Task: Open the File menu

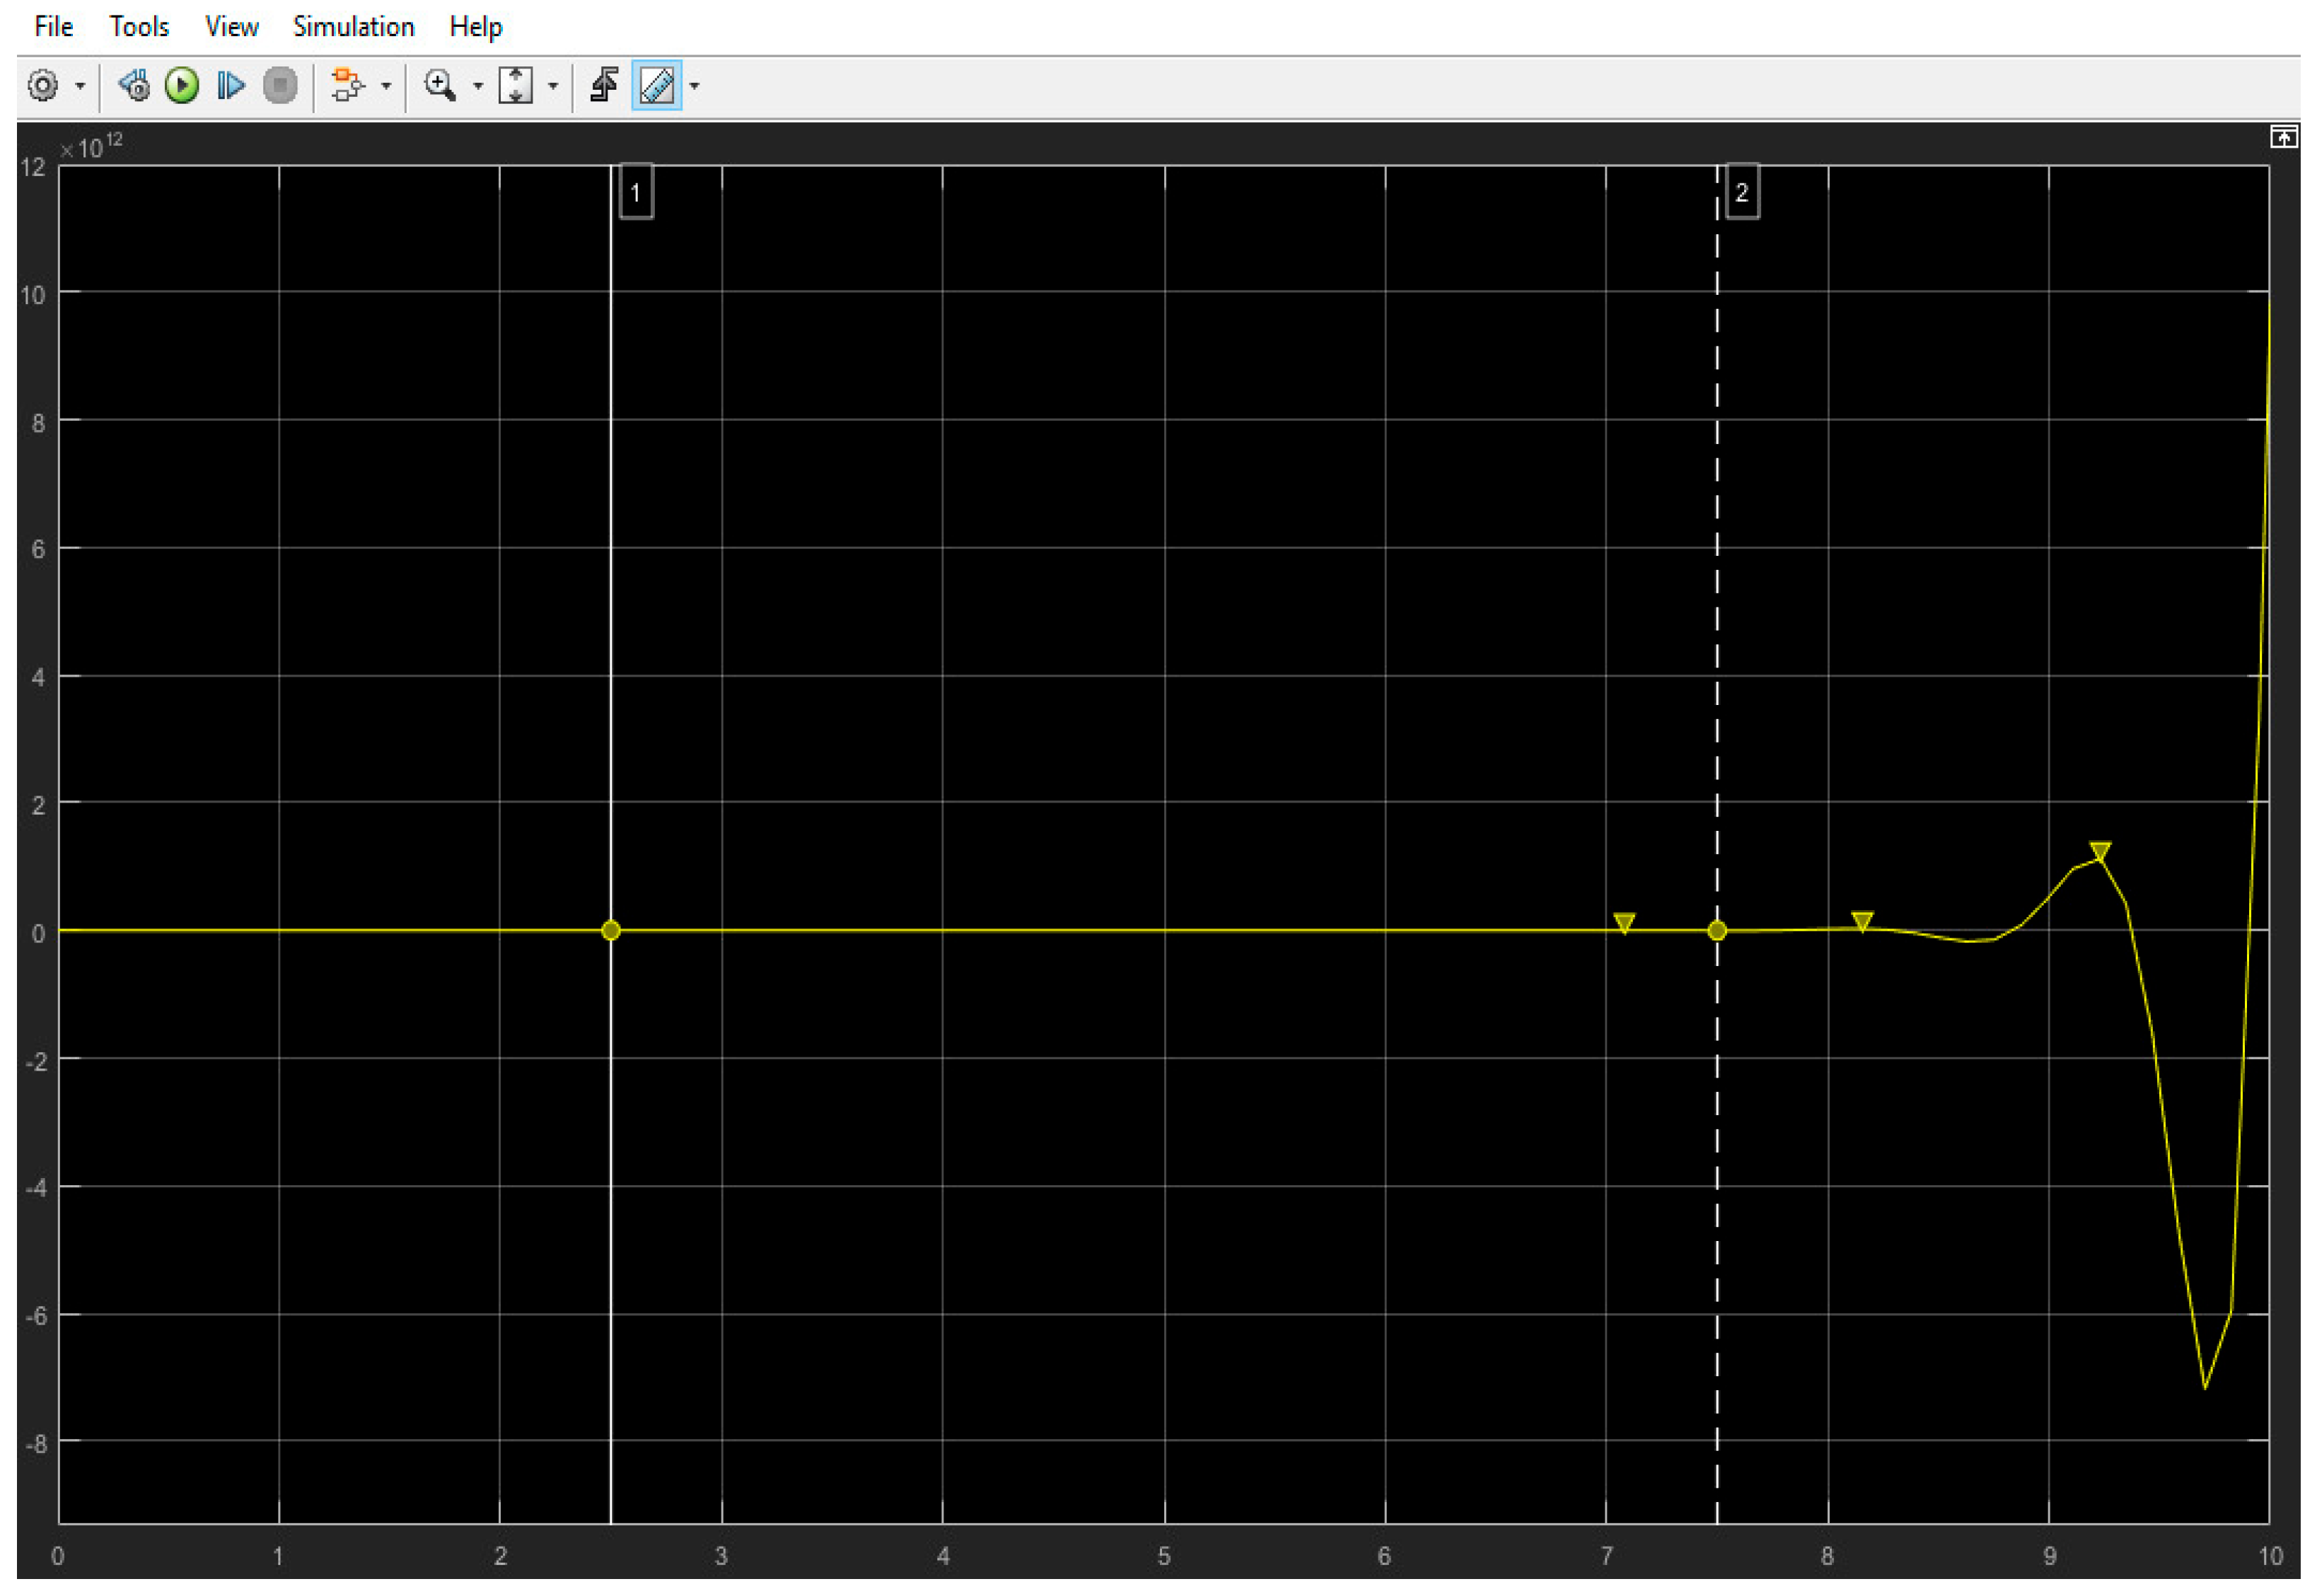Action: (53, 27)
